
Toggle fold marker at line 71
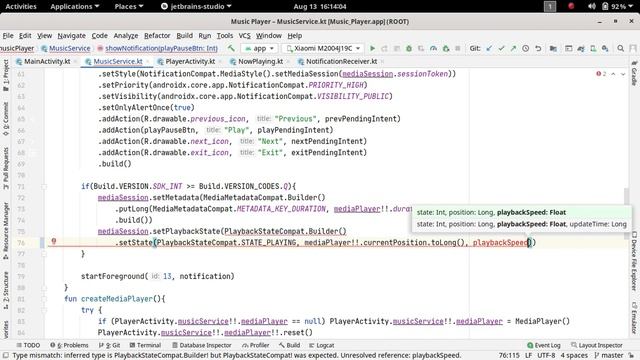tap(44, 187)
